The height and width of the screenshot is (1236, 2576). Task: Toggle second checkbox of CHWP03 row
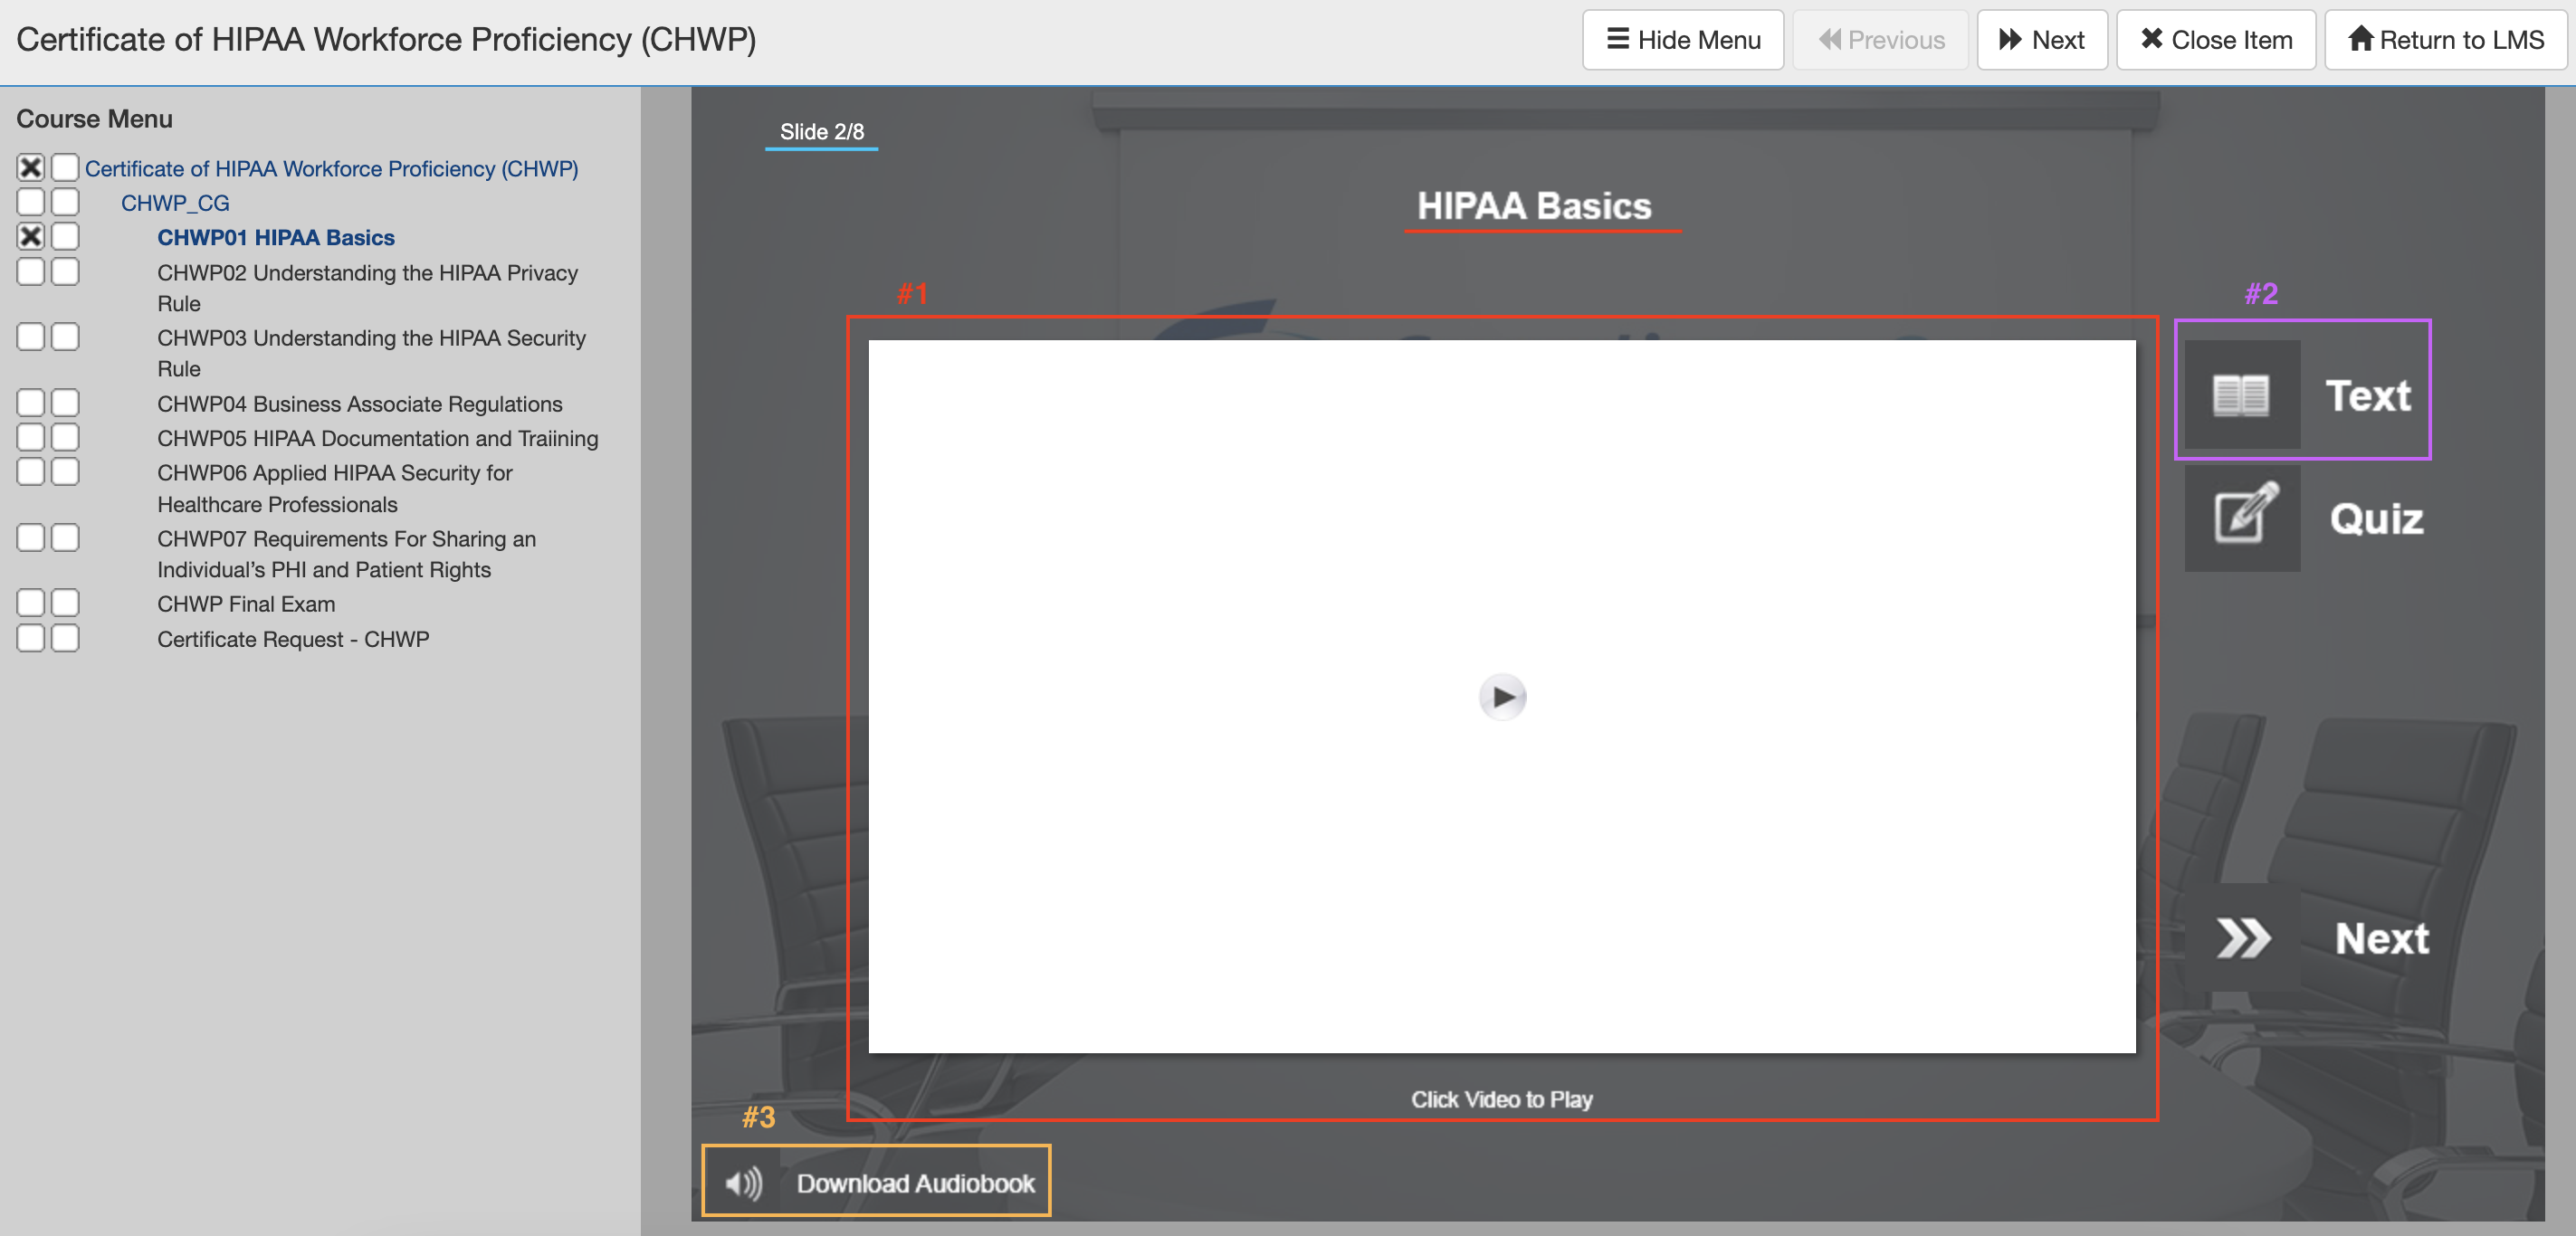point(65,336)
